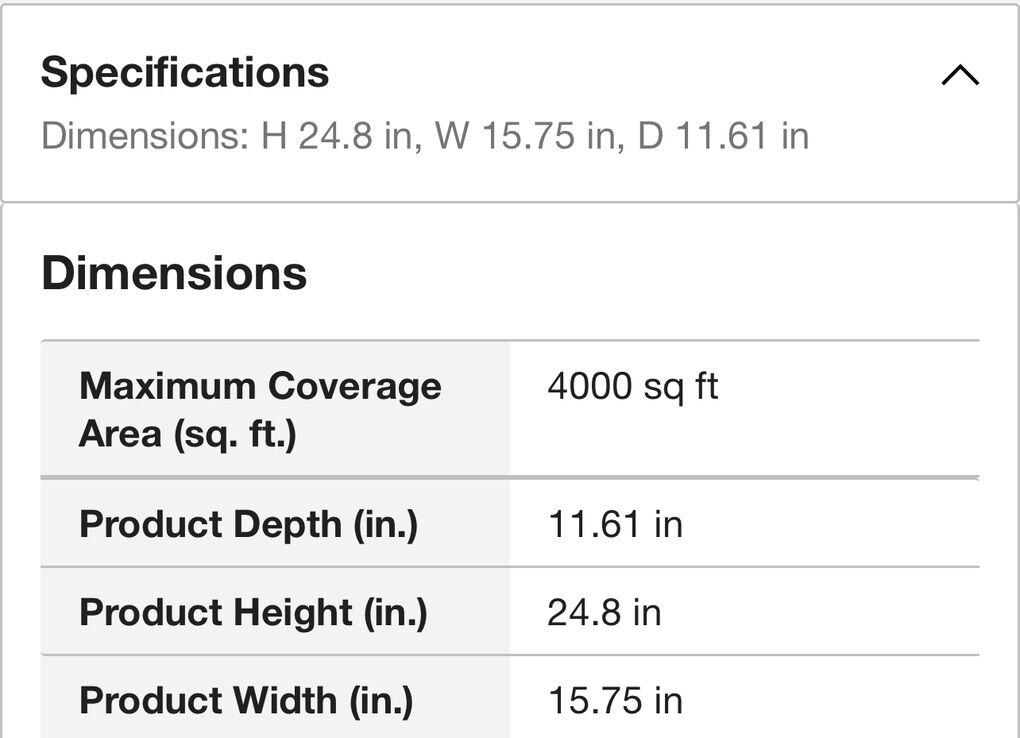This screenshot has height=738, width=1020.
Task: Click the 'Dimensions:' word in the summary line
Action: point(144,136)
